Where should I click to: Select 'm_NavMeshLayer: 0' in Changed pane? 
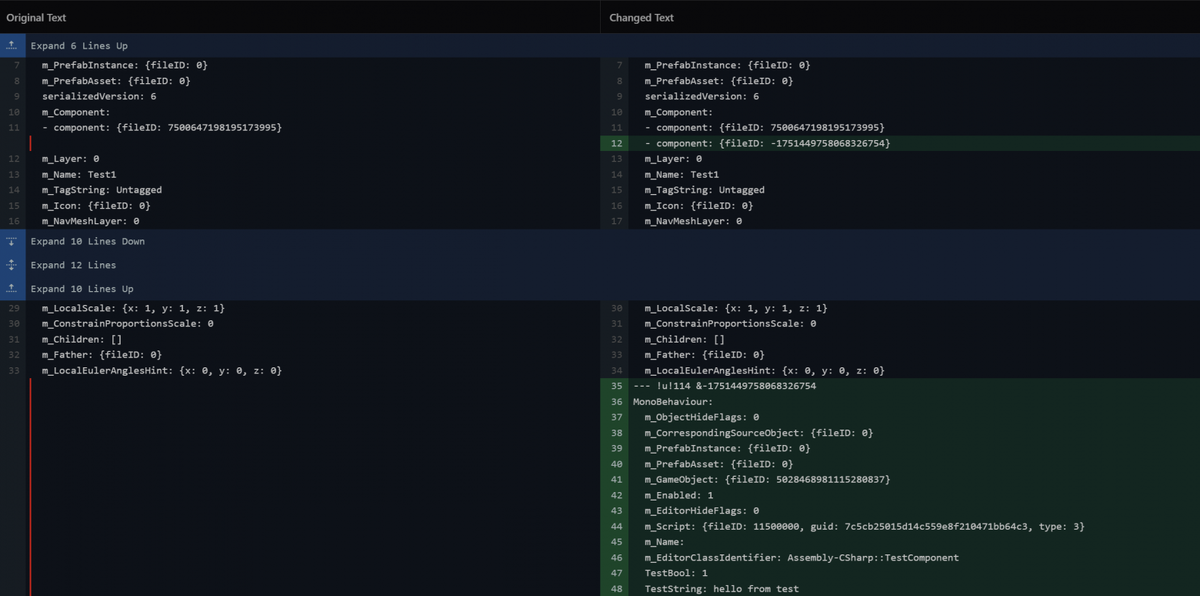693,221
